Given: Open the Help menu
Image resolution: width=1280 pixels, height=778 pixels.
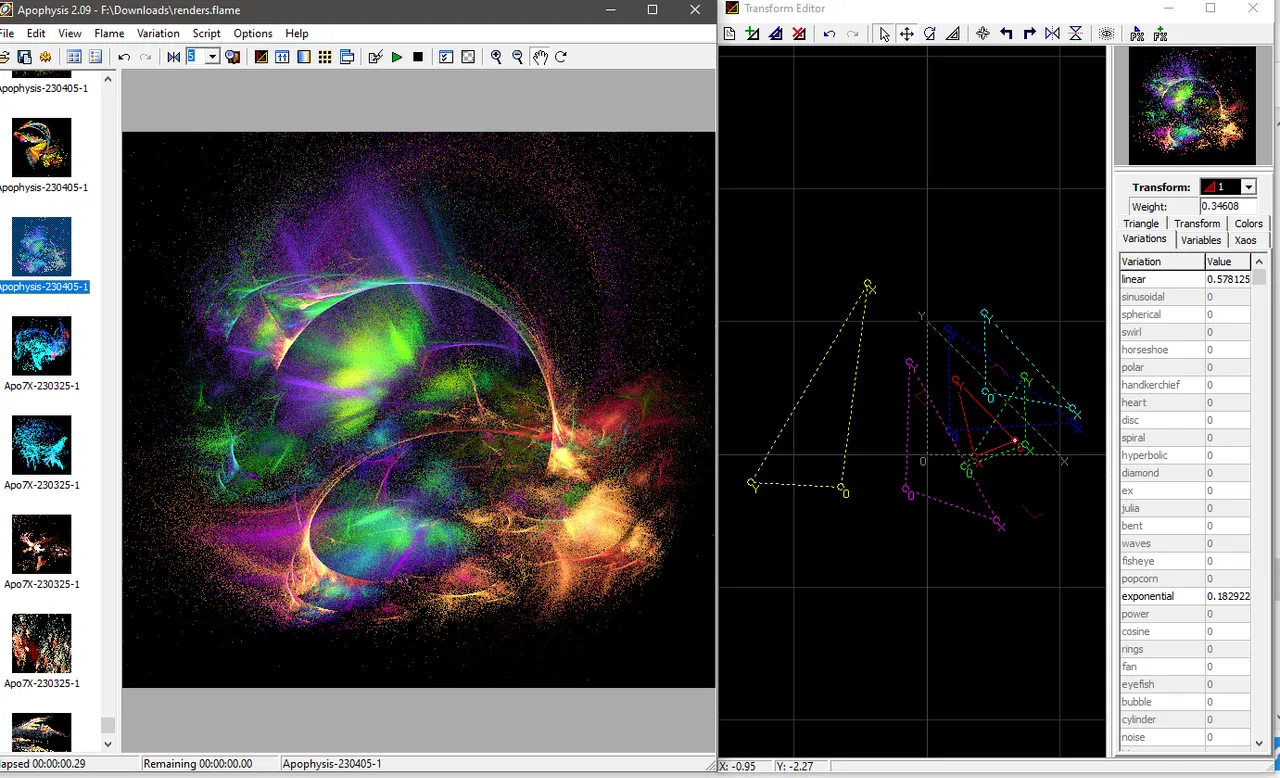Looking at the screenshot, I should [x=296, y=33].
